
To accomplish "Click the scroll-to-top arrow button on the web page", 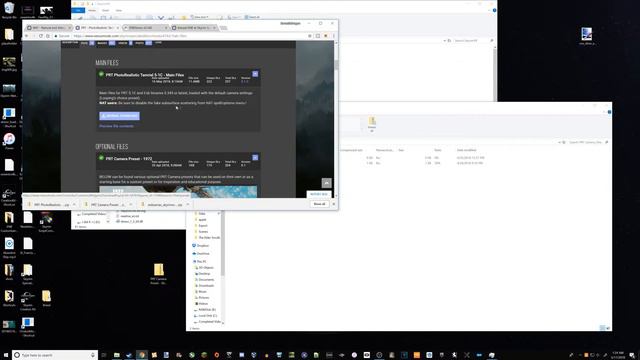I will pyautogui.click(x=327, y=183).
